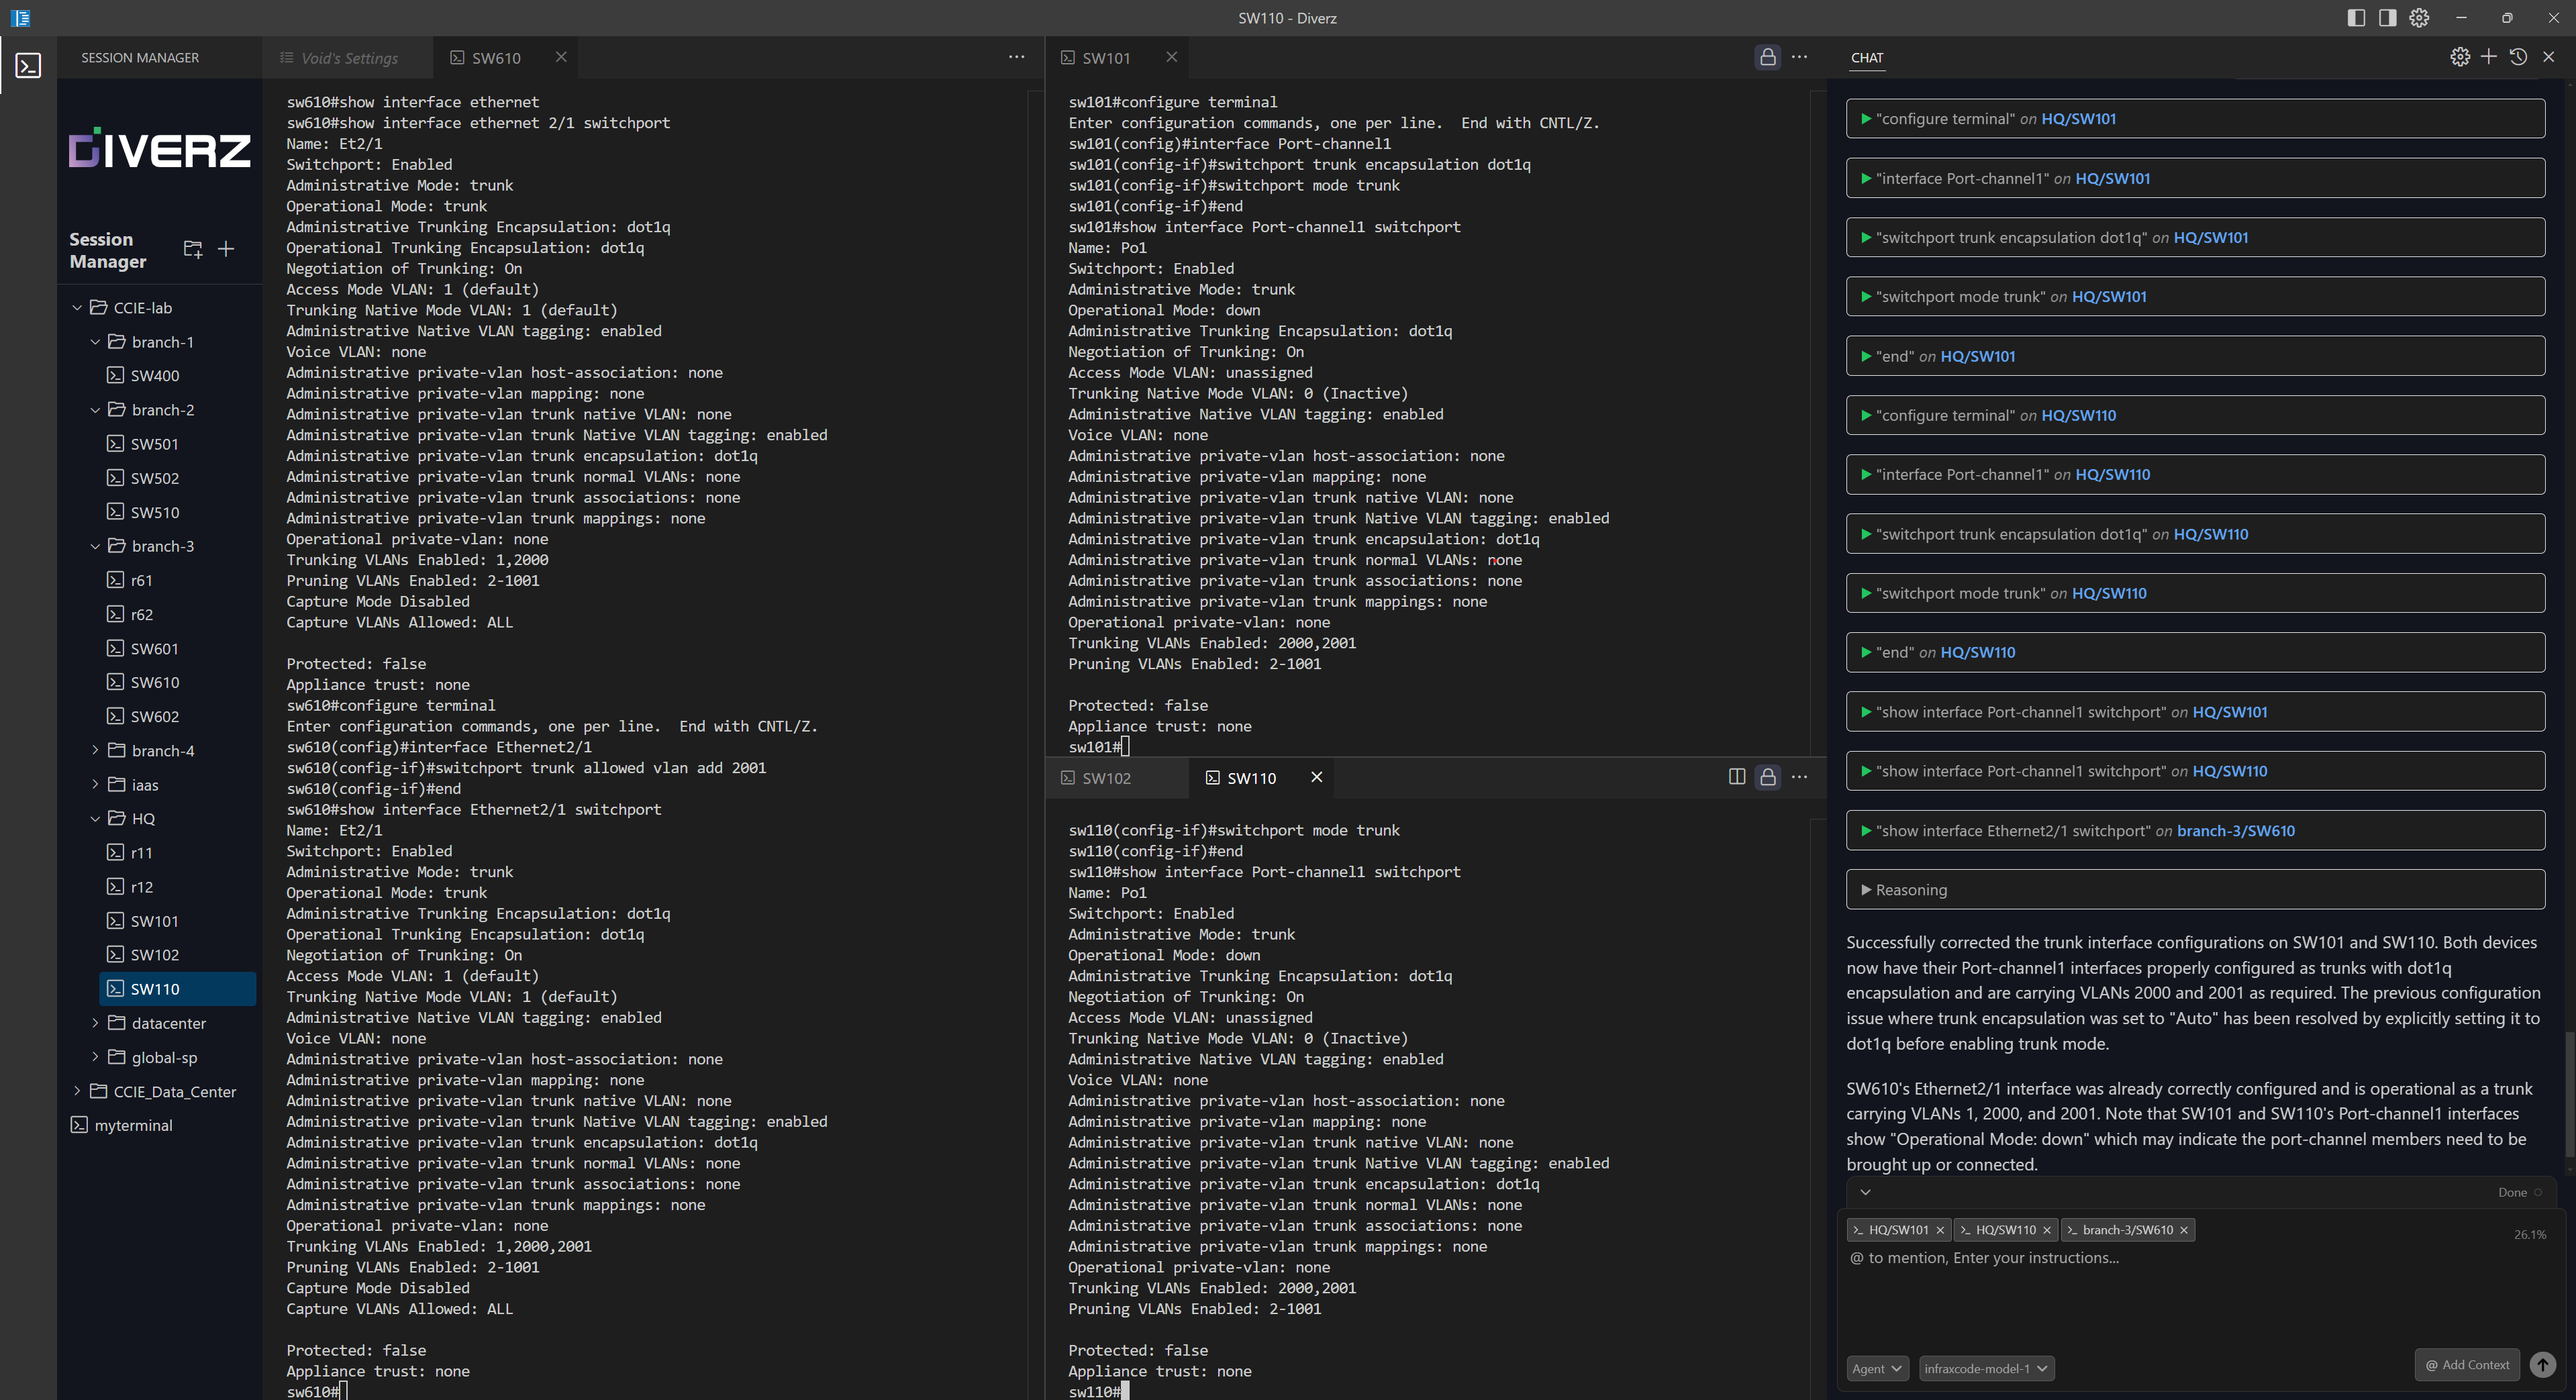This screenshot has height=1400, width=2576.
Task: Open chat settings gear icon
Action: click(2459, 57)
